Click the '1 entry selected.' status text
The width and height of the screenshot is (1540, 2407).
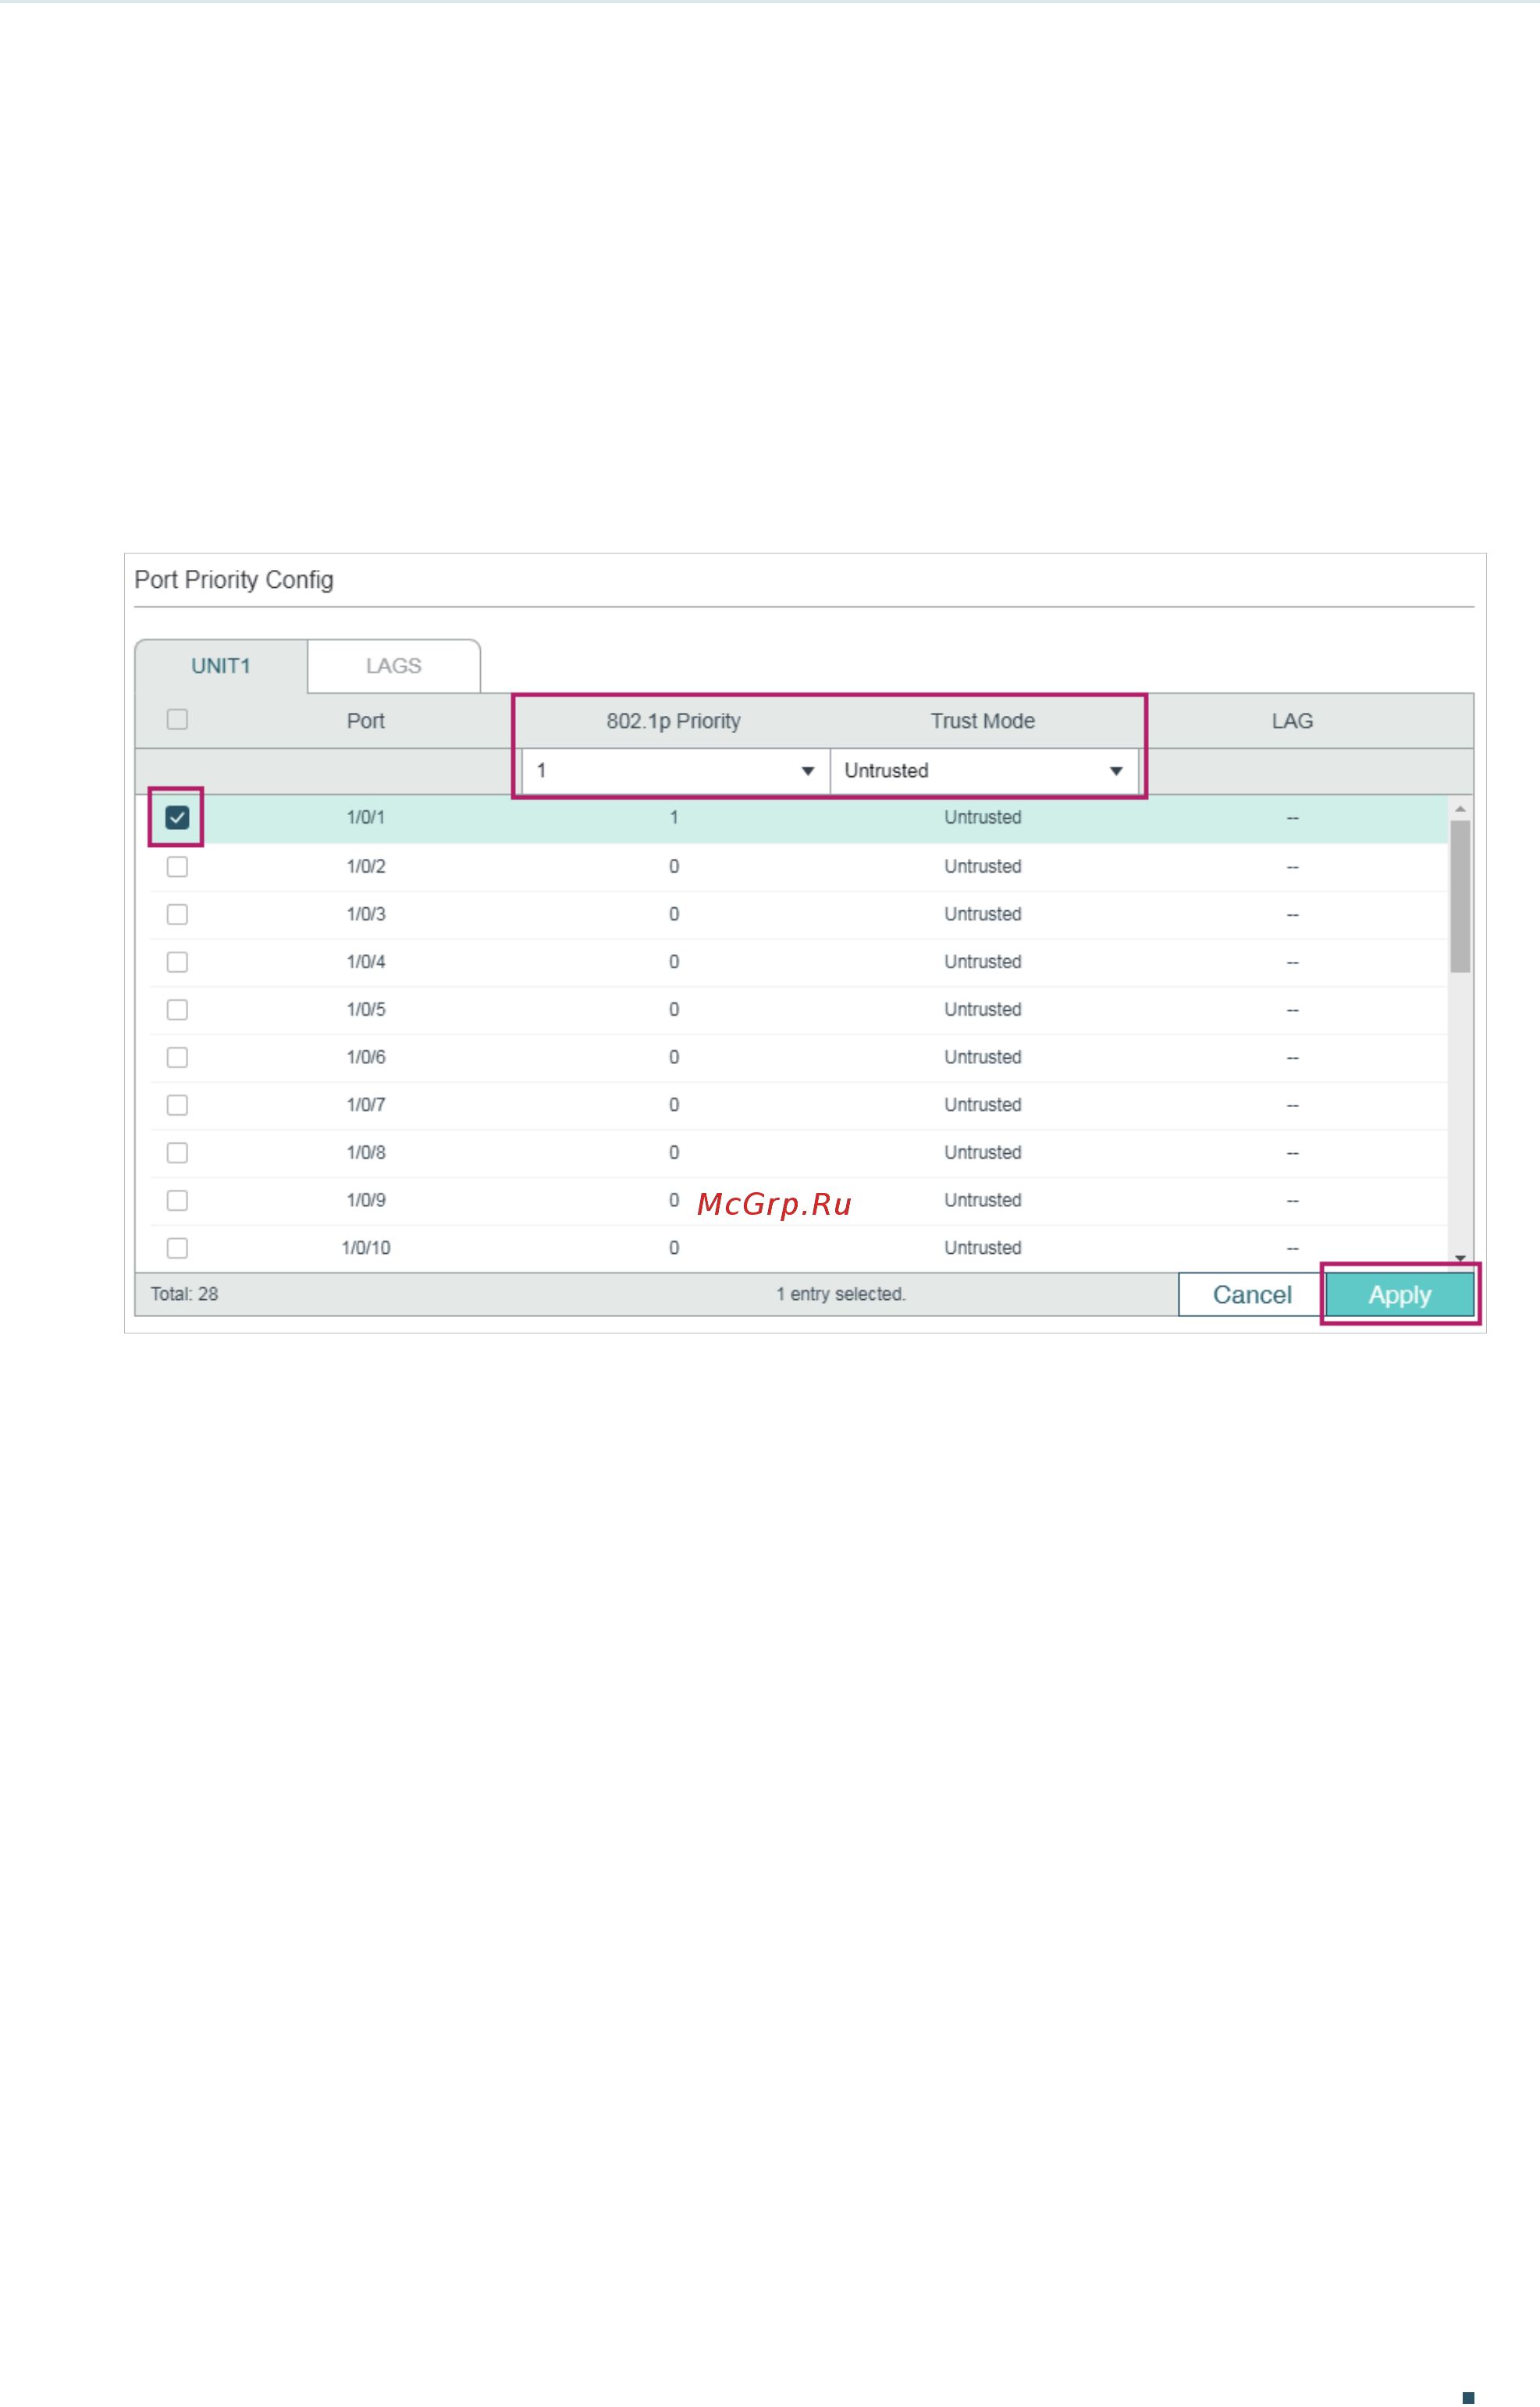pos(841,1294)
